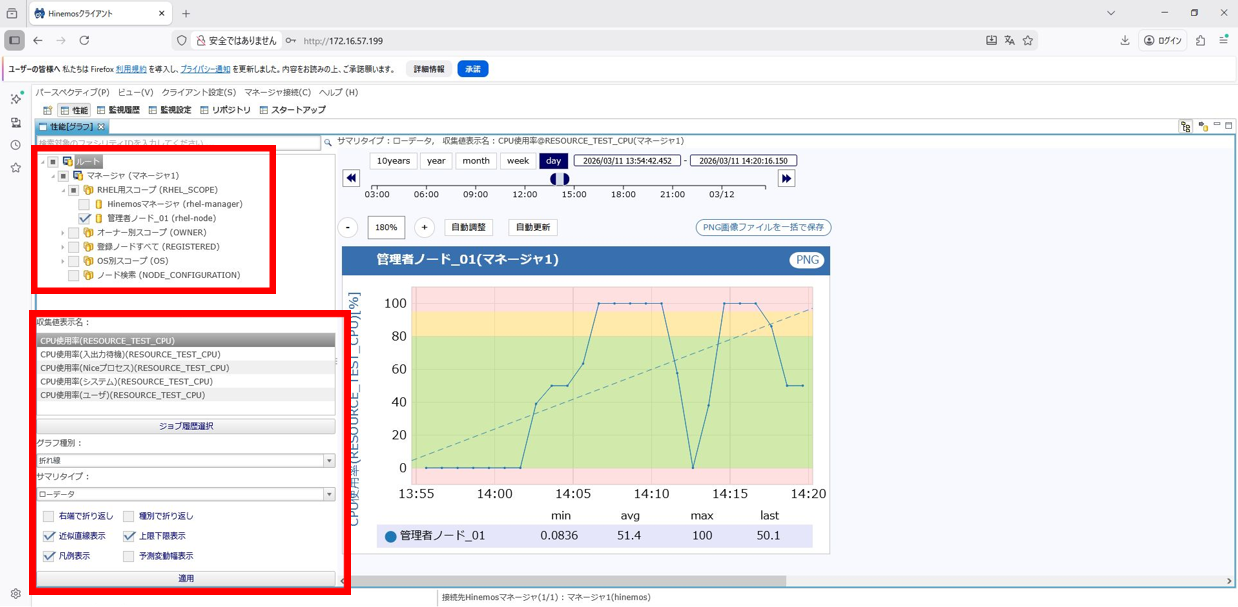
Task: Click the PNG export badge on graph
Action: tap(806, 260)
